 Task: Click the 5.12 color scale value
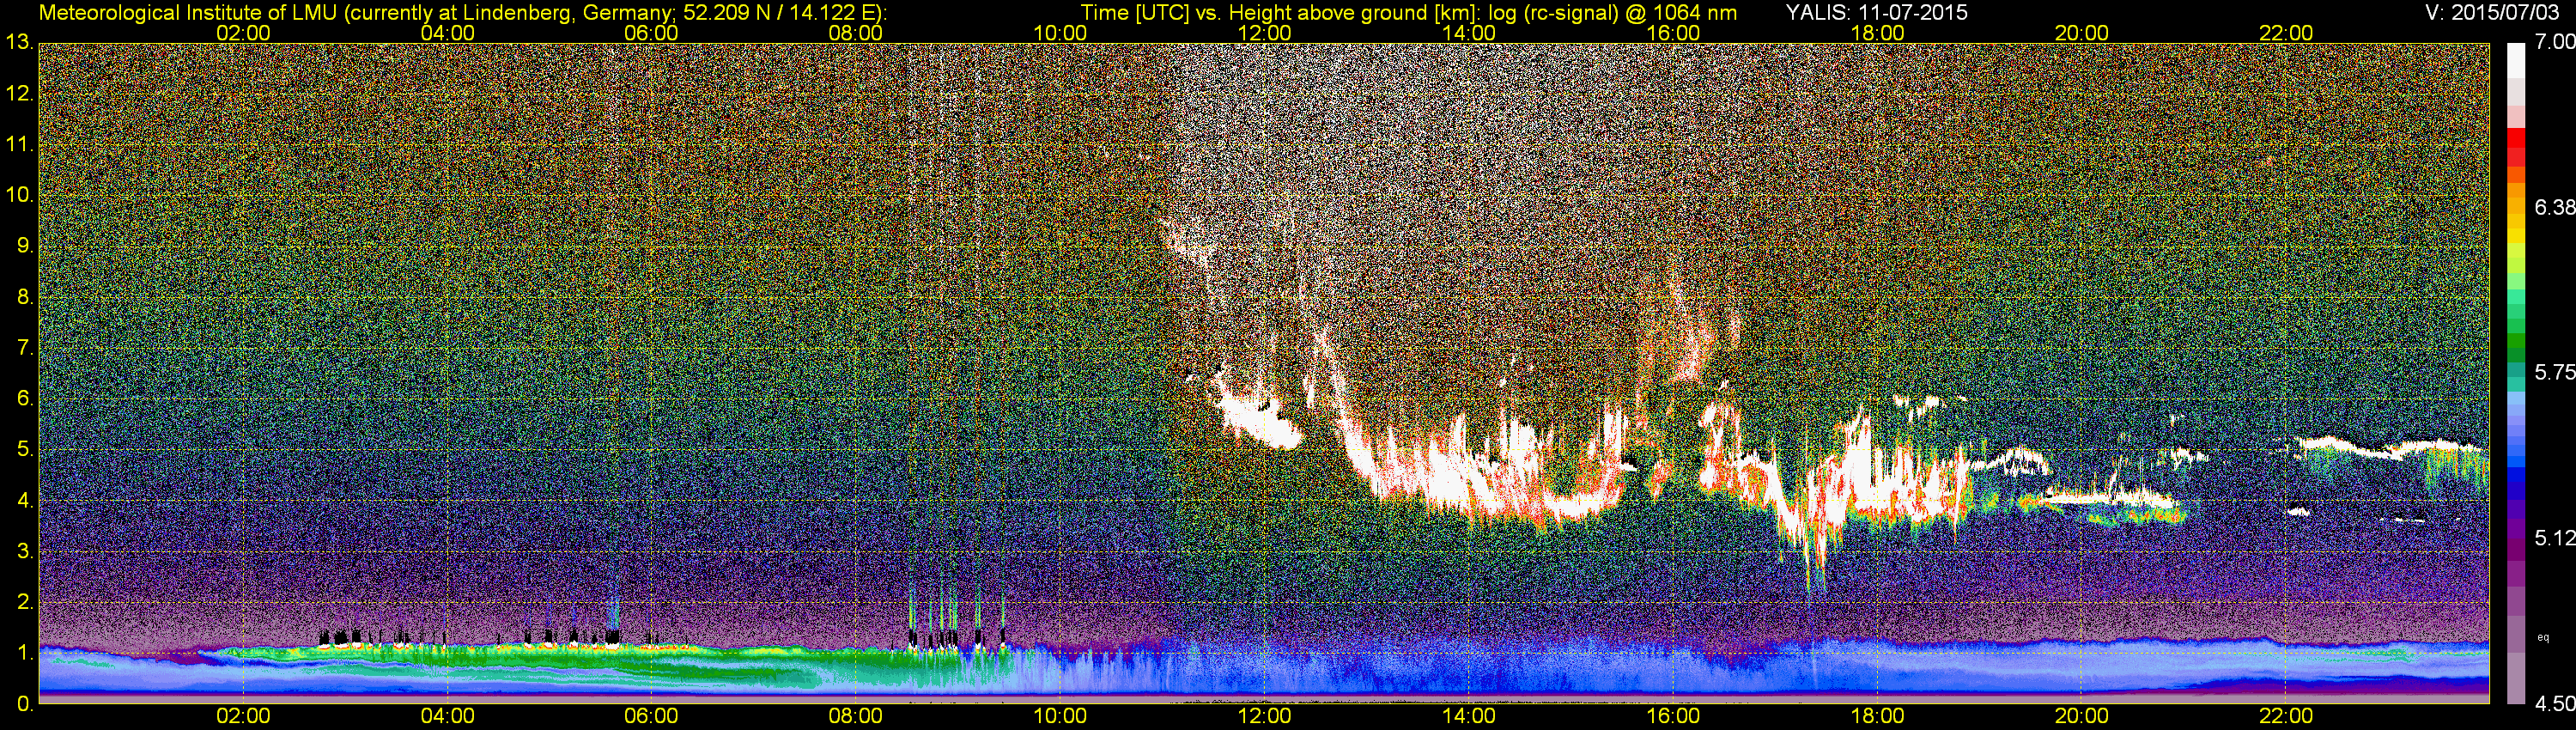[x=2555, y=539]
